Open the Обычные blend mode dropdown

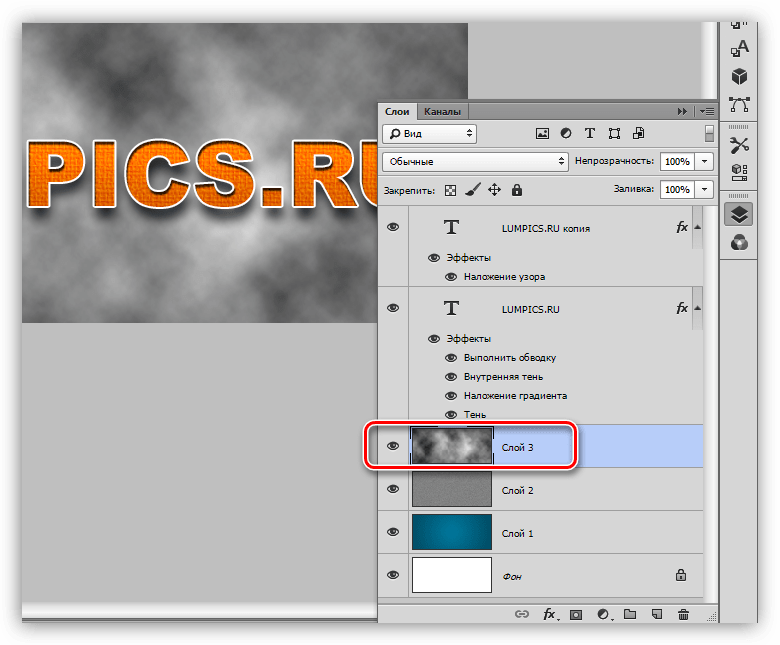pyautogui.click(x=475, y=162)
